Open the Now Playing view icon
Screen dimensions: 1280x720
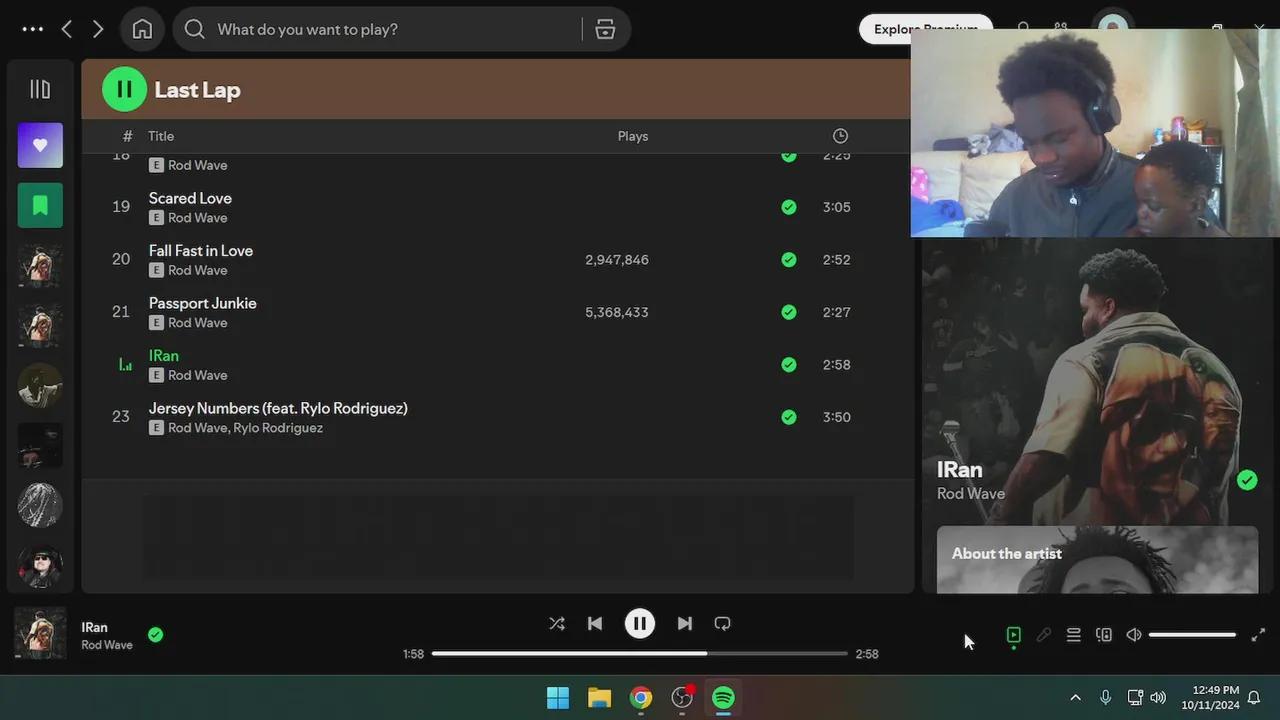point(1013,635)
